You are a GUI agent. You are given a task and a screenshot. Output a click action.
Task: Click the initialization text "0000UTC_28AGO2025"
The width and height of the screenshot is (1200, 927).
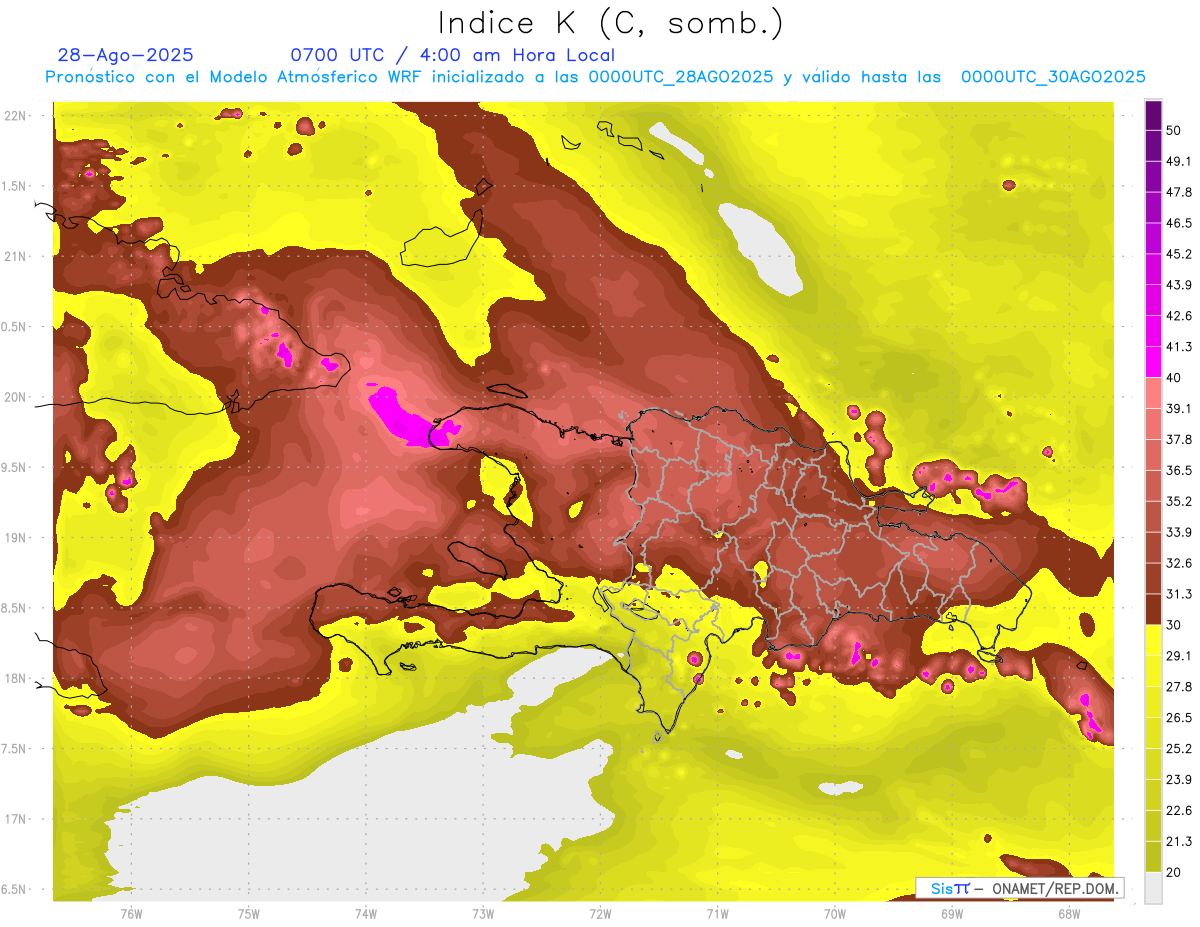coord(681,77)
